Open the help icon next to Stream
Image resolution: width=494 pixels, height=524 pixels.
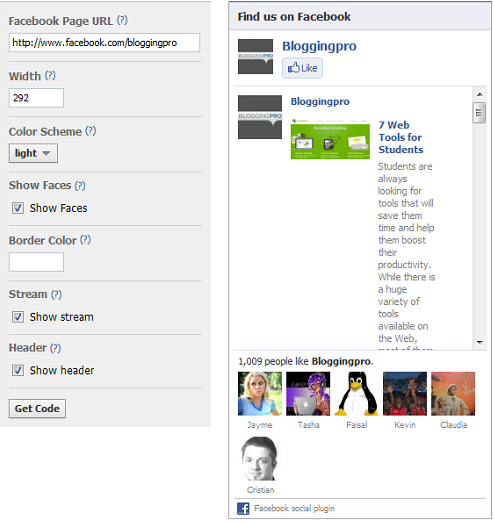pos(56,294)
